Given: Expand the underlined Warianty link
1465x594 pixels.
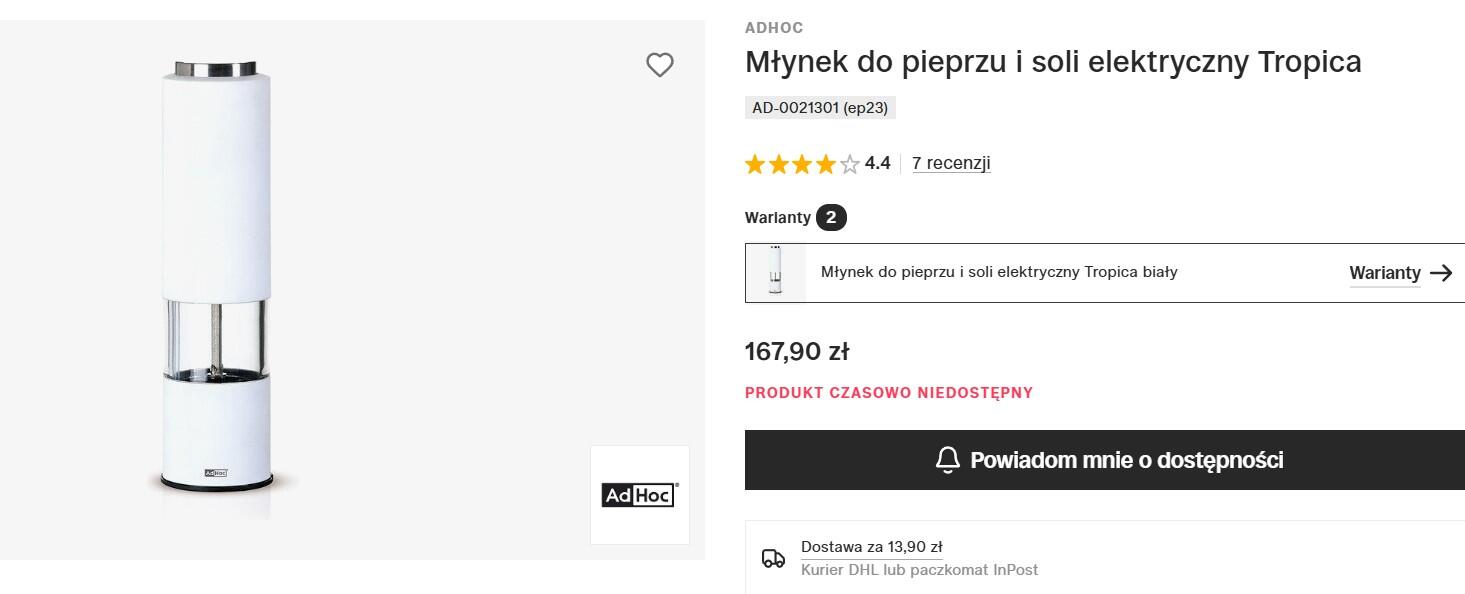Looking at the screenshot, I should [1384, 273].
